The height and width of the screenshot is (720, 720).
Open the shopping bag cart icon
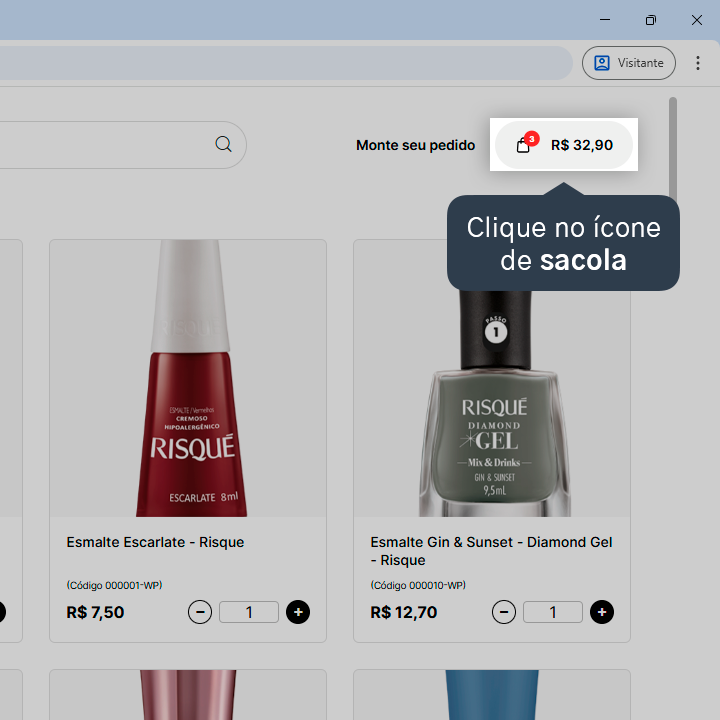point(523,145)
